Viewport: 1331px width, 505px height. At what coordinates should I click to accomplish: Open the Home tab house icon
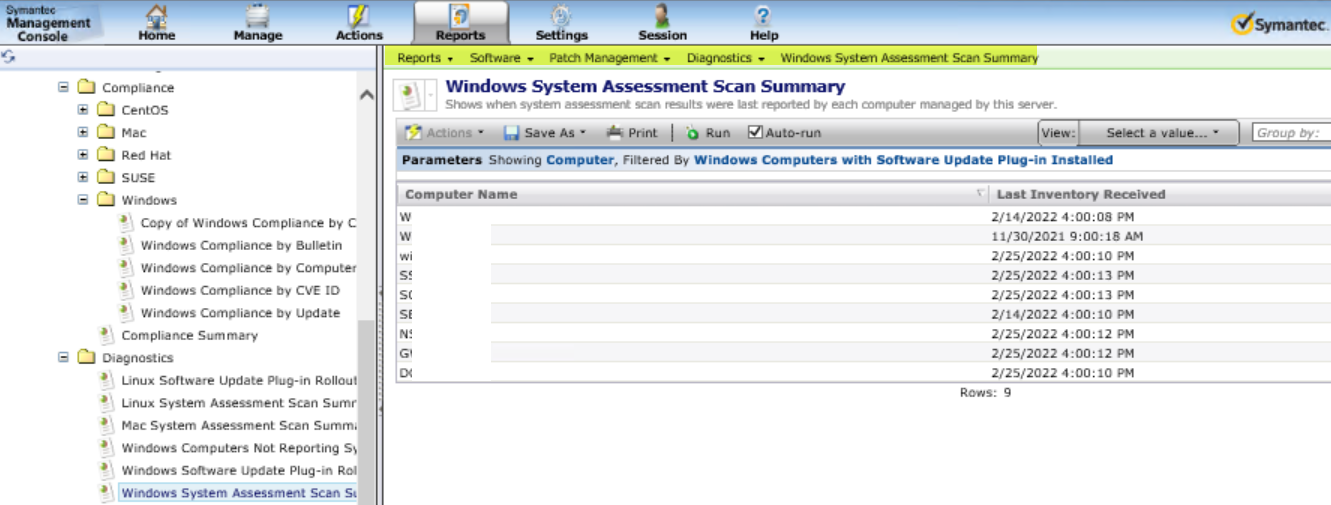[x=156, y=16]
